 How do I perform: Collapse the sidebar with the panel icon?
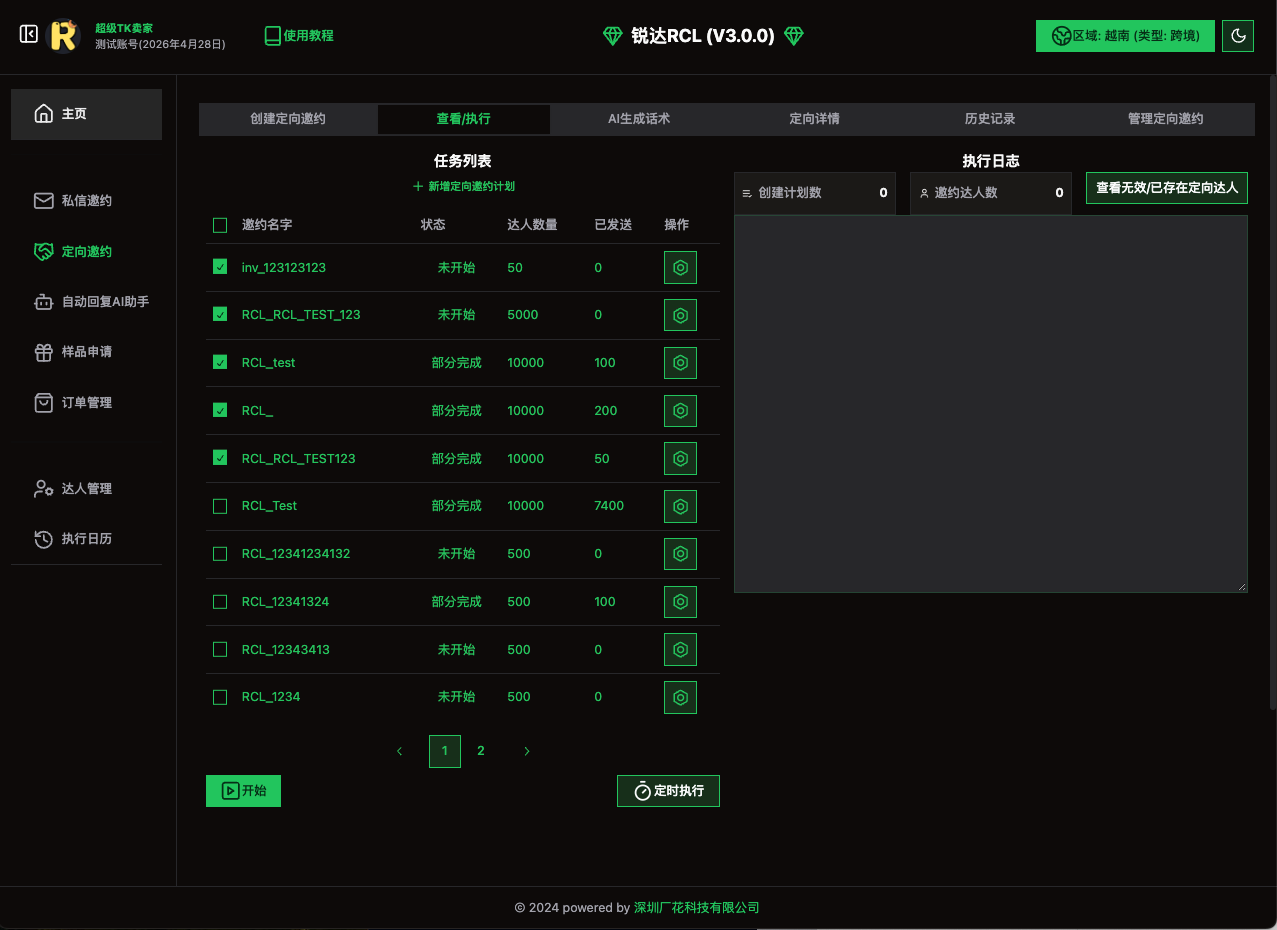[x=29, y=35]
